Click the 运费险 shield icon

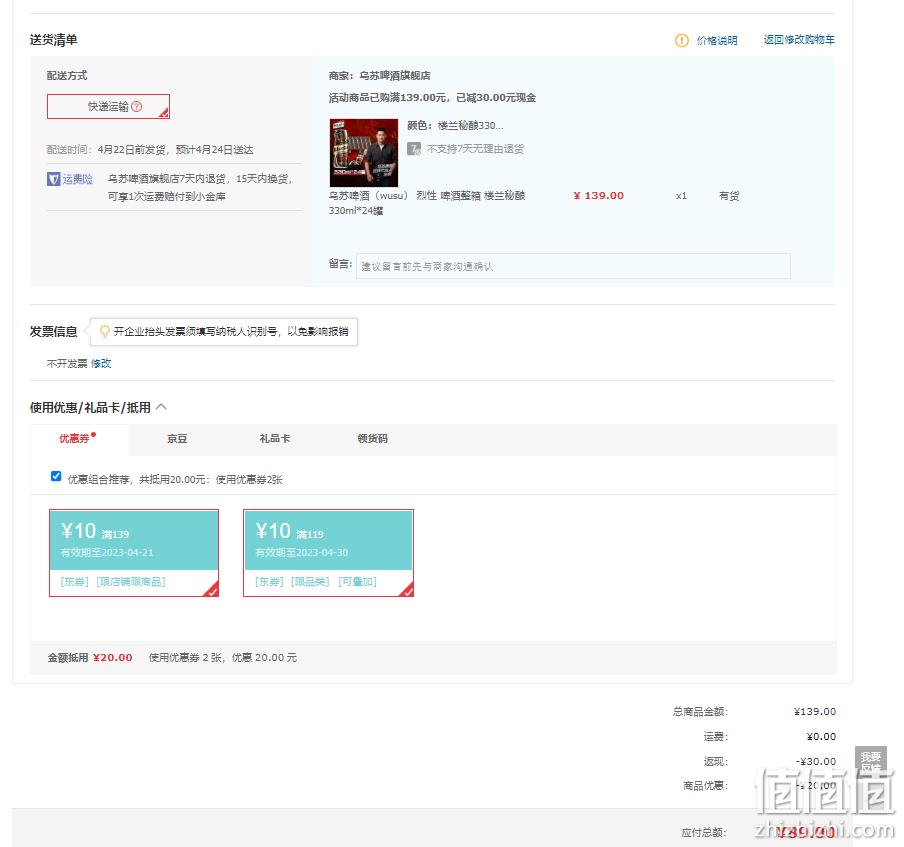(53, 179)
